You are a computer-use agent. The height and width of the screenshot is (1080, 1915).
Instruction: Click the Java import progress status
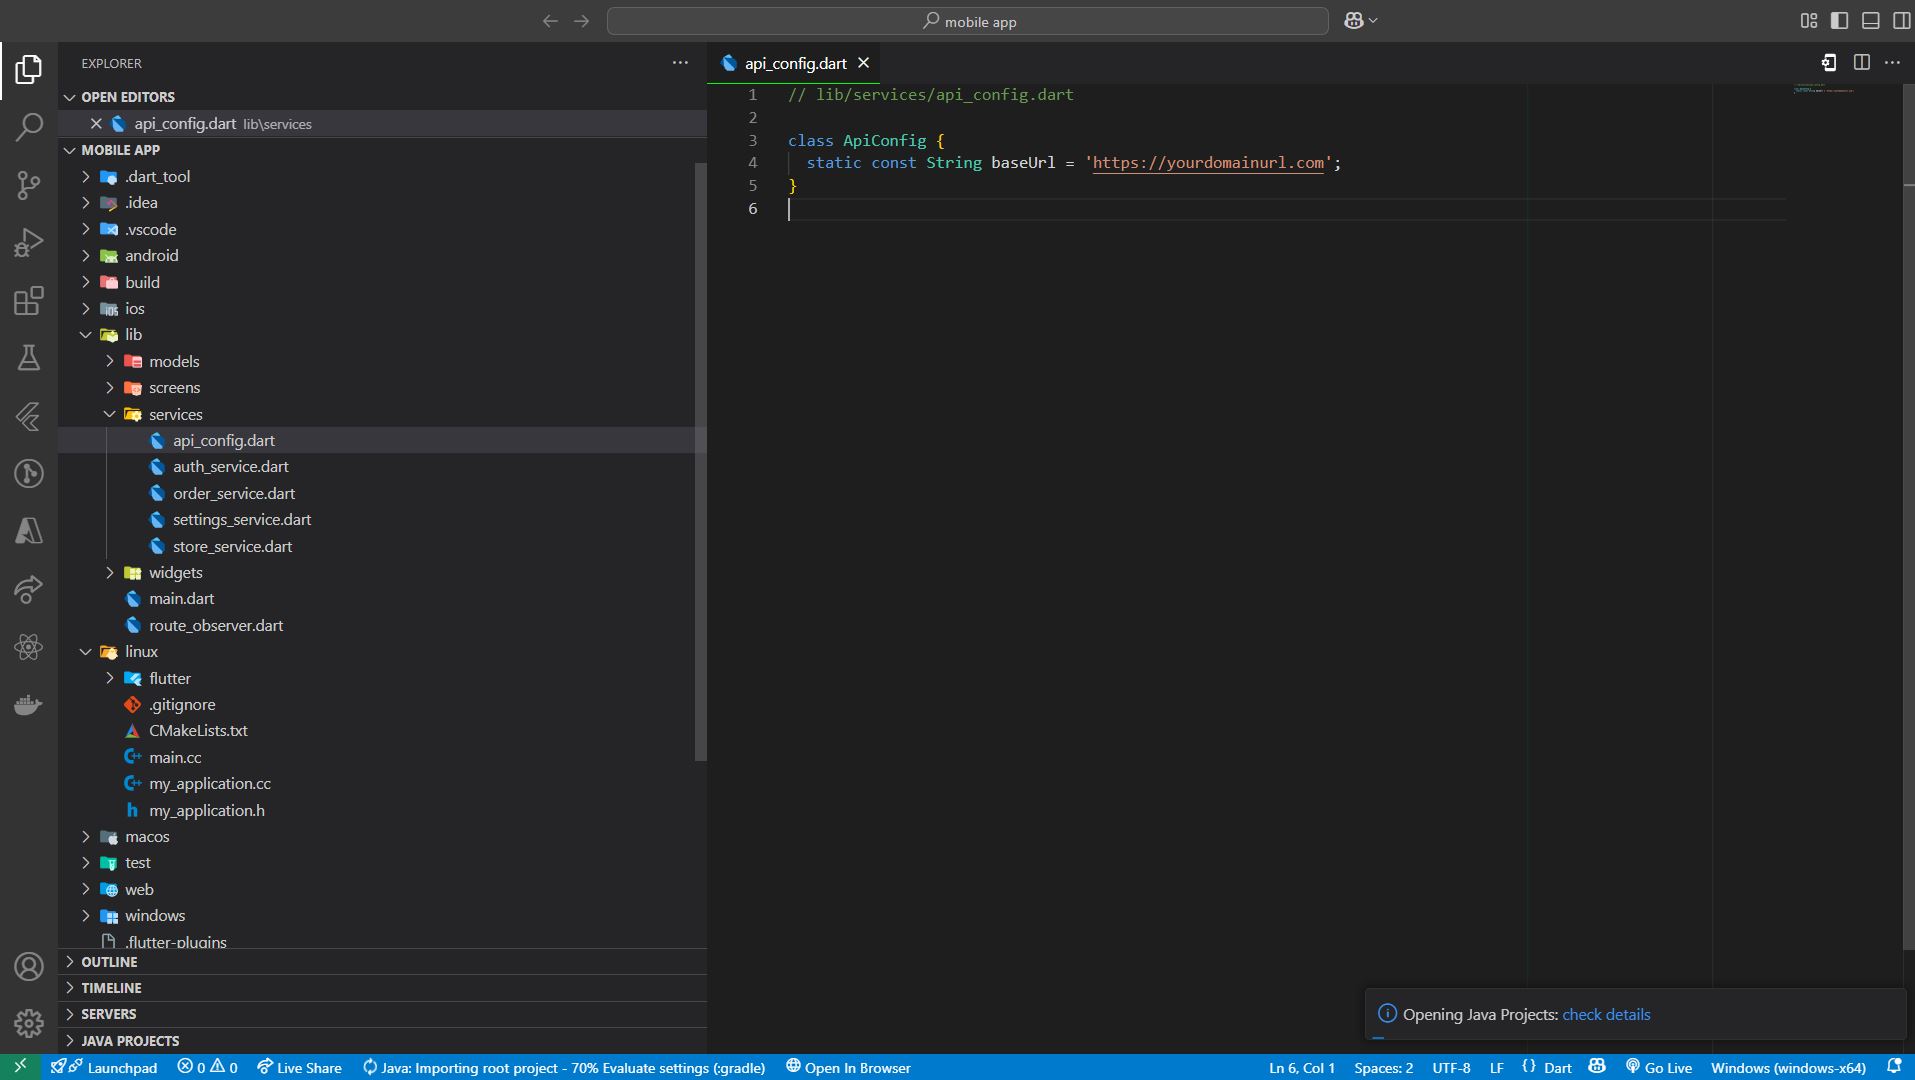pyautogui.click(x=563, y=1068)
